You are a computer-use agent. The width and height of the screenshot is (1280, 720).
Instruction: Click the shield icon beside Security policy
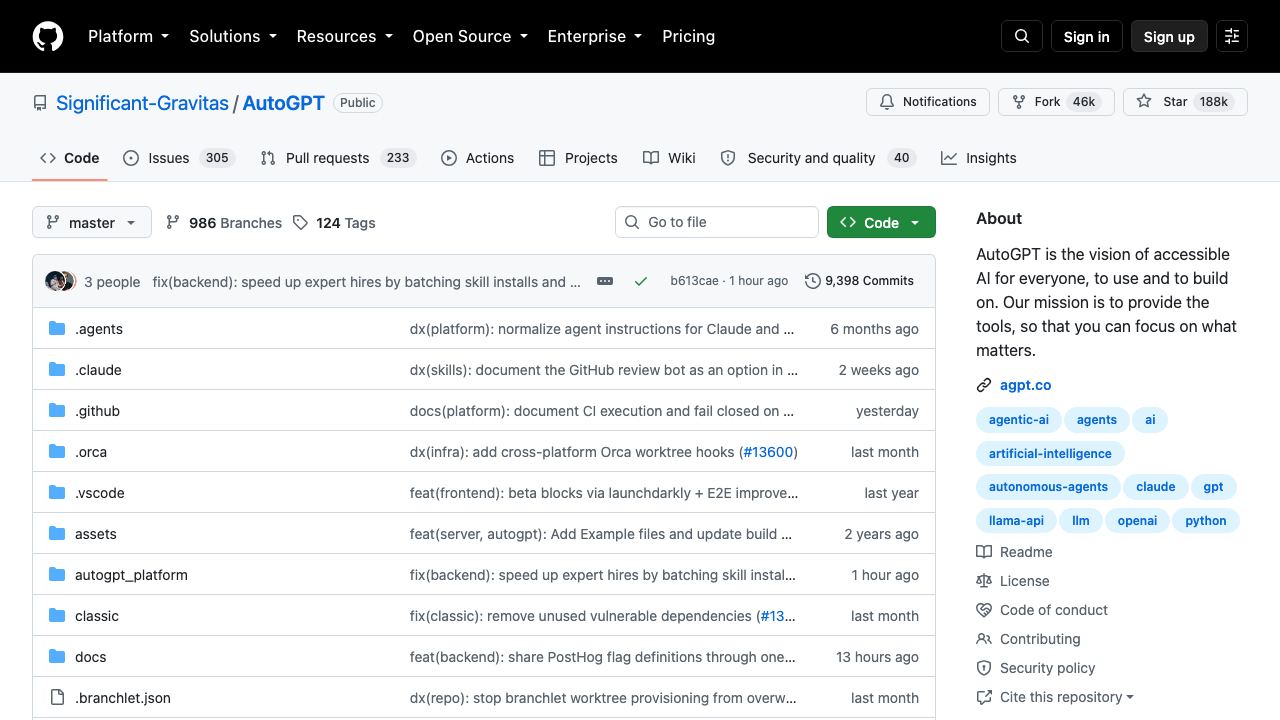point(984,668)
